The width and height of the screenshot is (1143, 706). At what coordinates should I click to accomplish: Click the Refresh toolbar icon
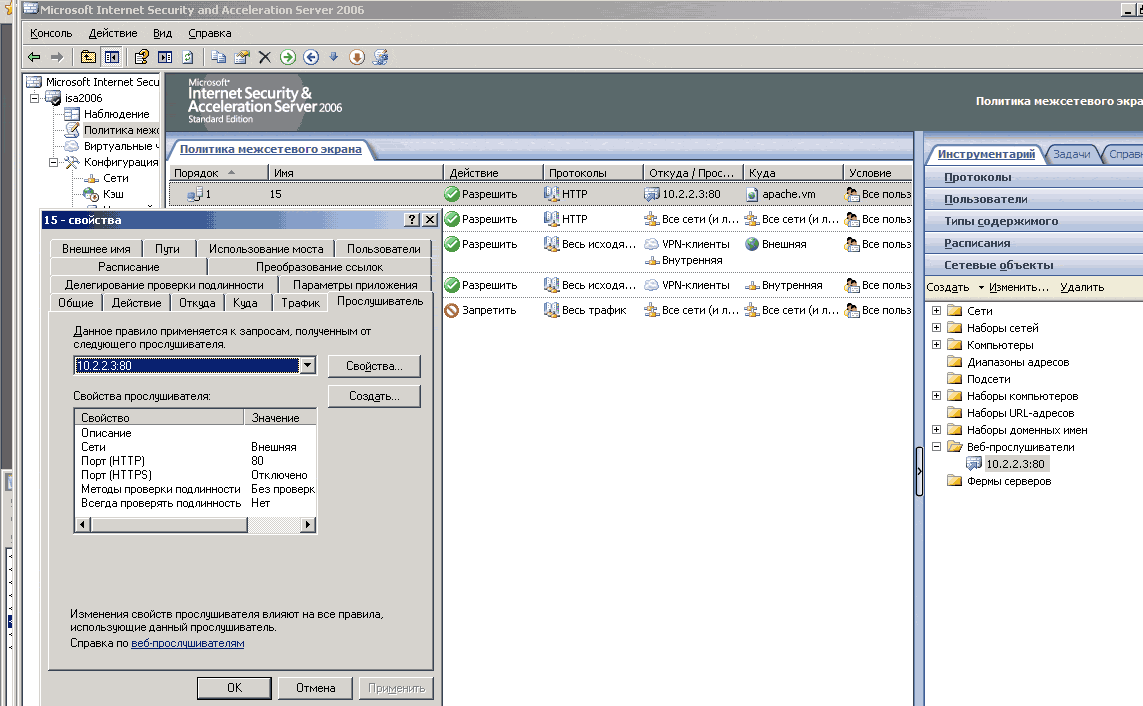(187, 57)
